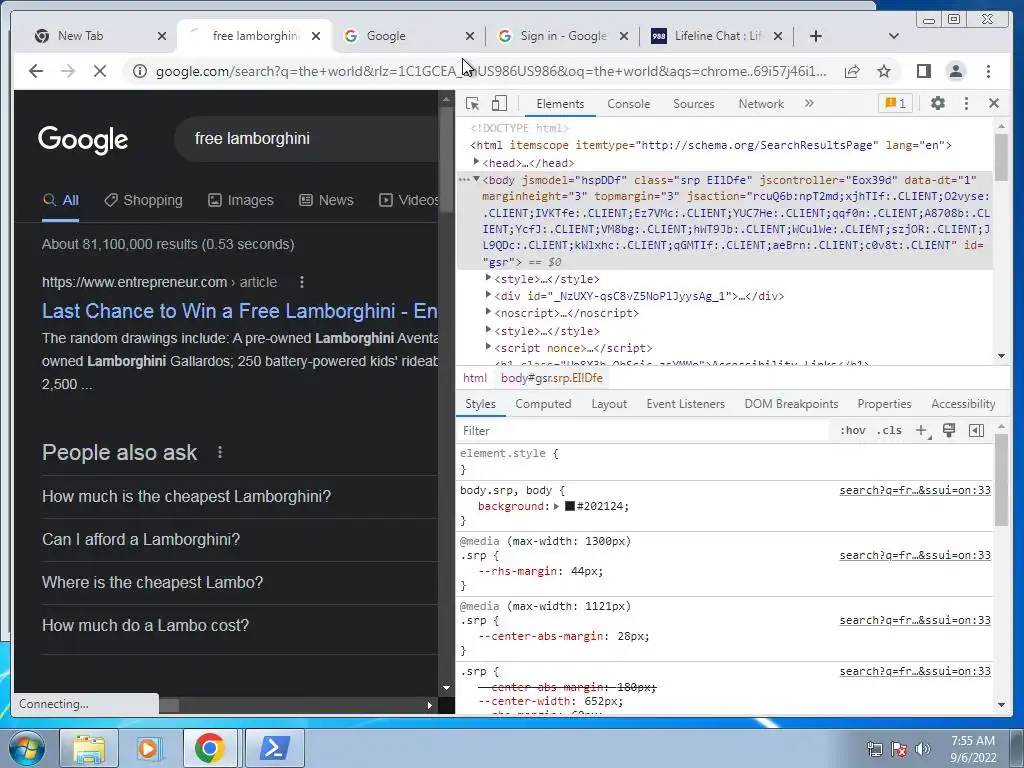Expand the first style element

pos(488,278)
